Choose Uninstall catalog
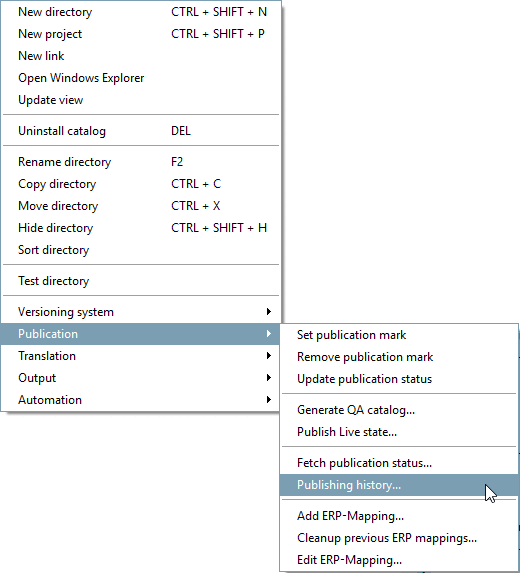Image resolution: width=520 pixels, height=573 pixels. tap(141, 131)
